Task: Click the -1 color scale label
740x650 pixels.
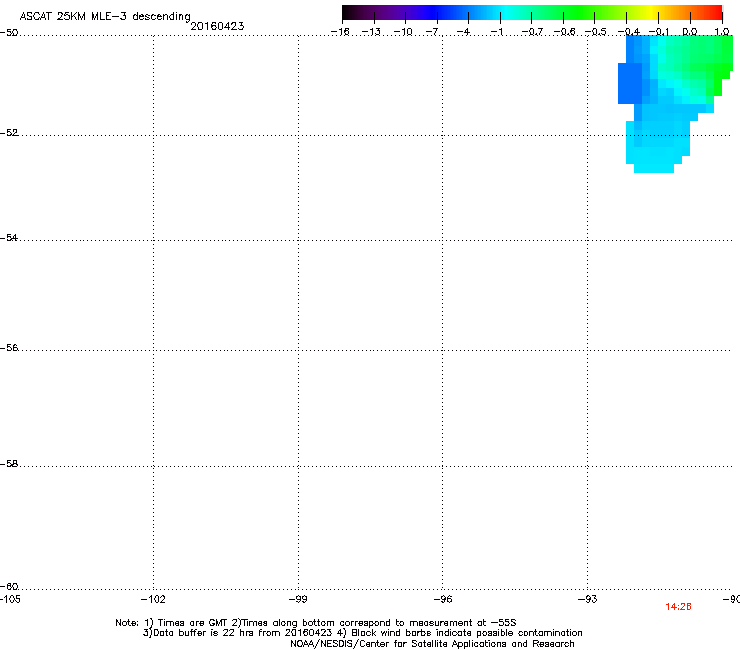Action: (x=496, y=32)
